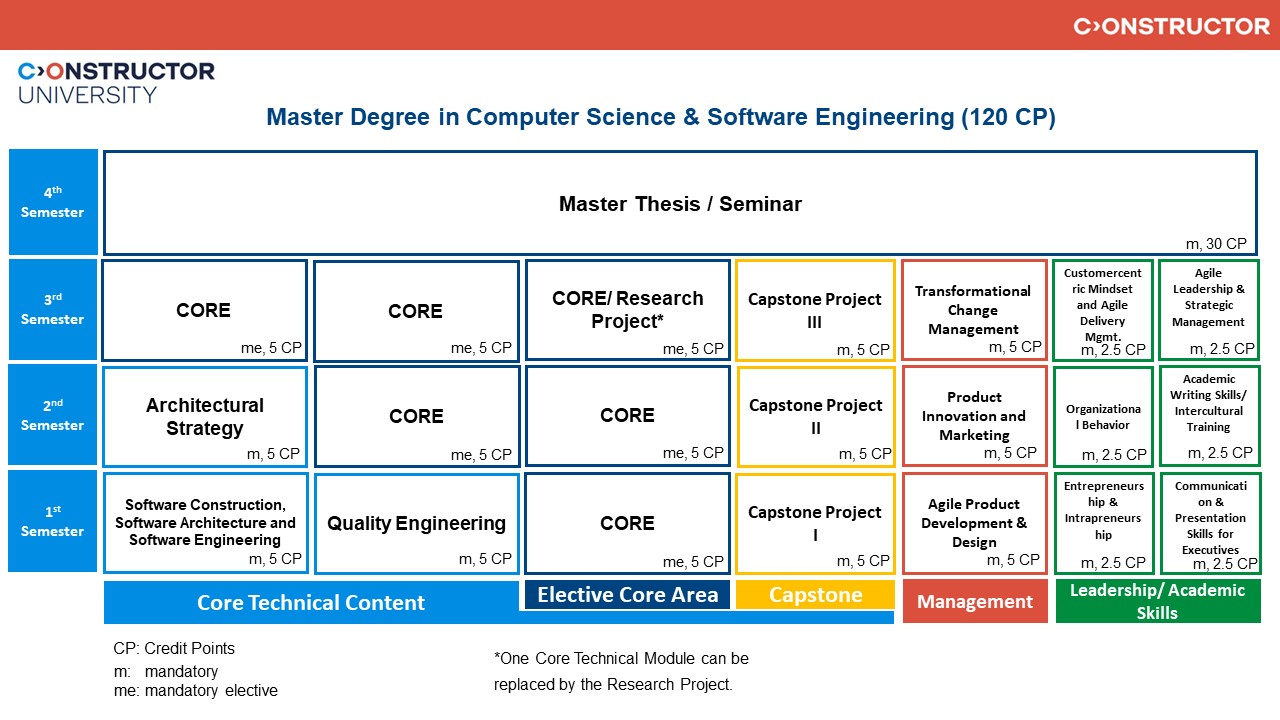Select the 'm: mandatory' legend text

166,672
